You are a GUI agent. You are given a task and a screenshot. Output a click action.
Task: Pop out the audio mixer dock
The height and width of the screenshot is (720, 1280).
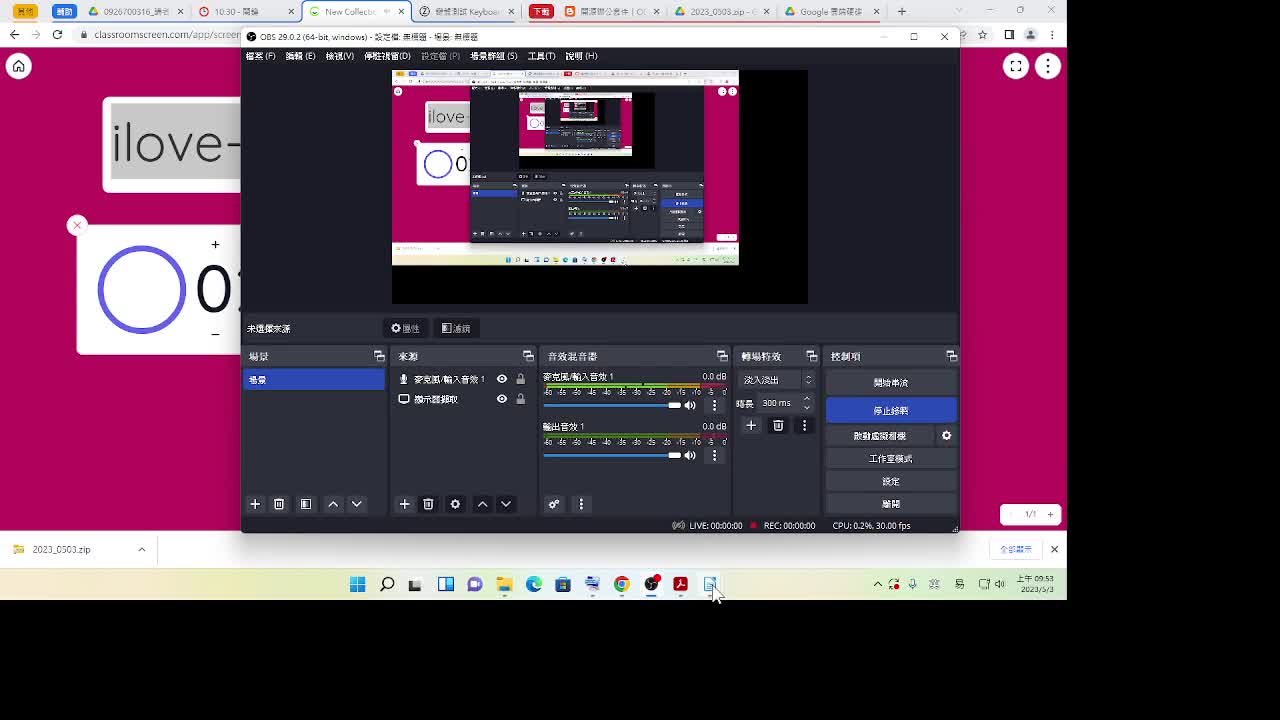[x=722, y=356]
